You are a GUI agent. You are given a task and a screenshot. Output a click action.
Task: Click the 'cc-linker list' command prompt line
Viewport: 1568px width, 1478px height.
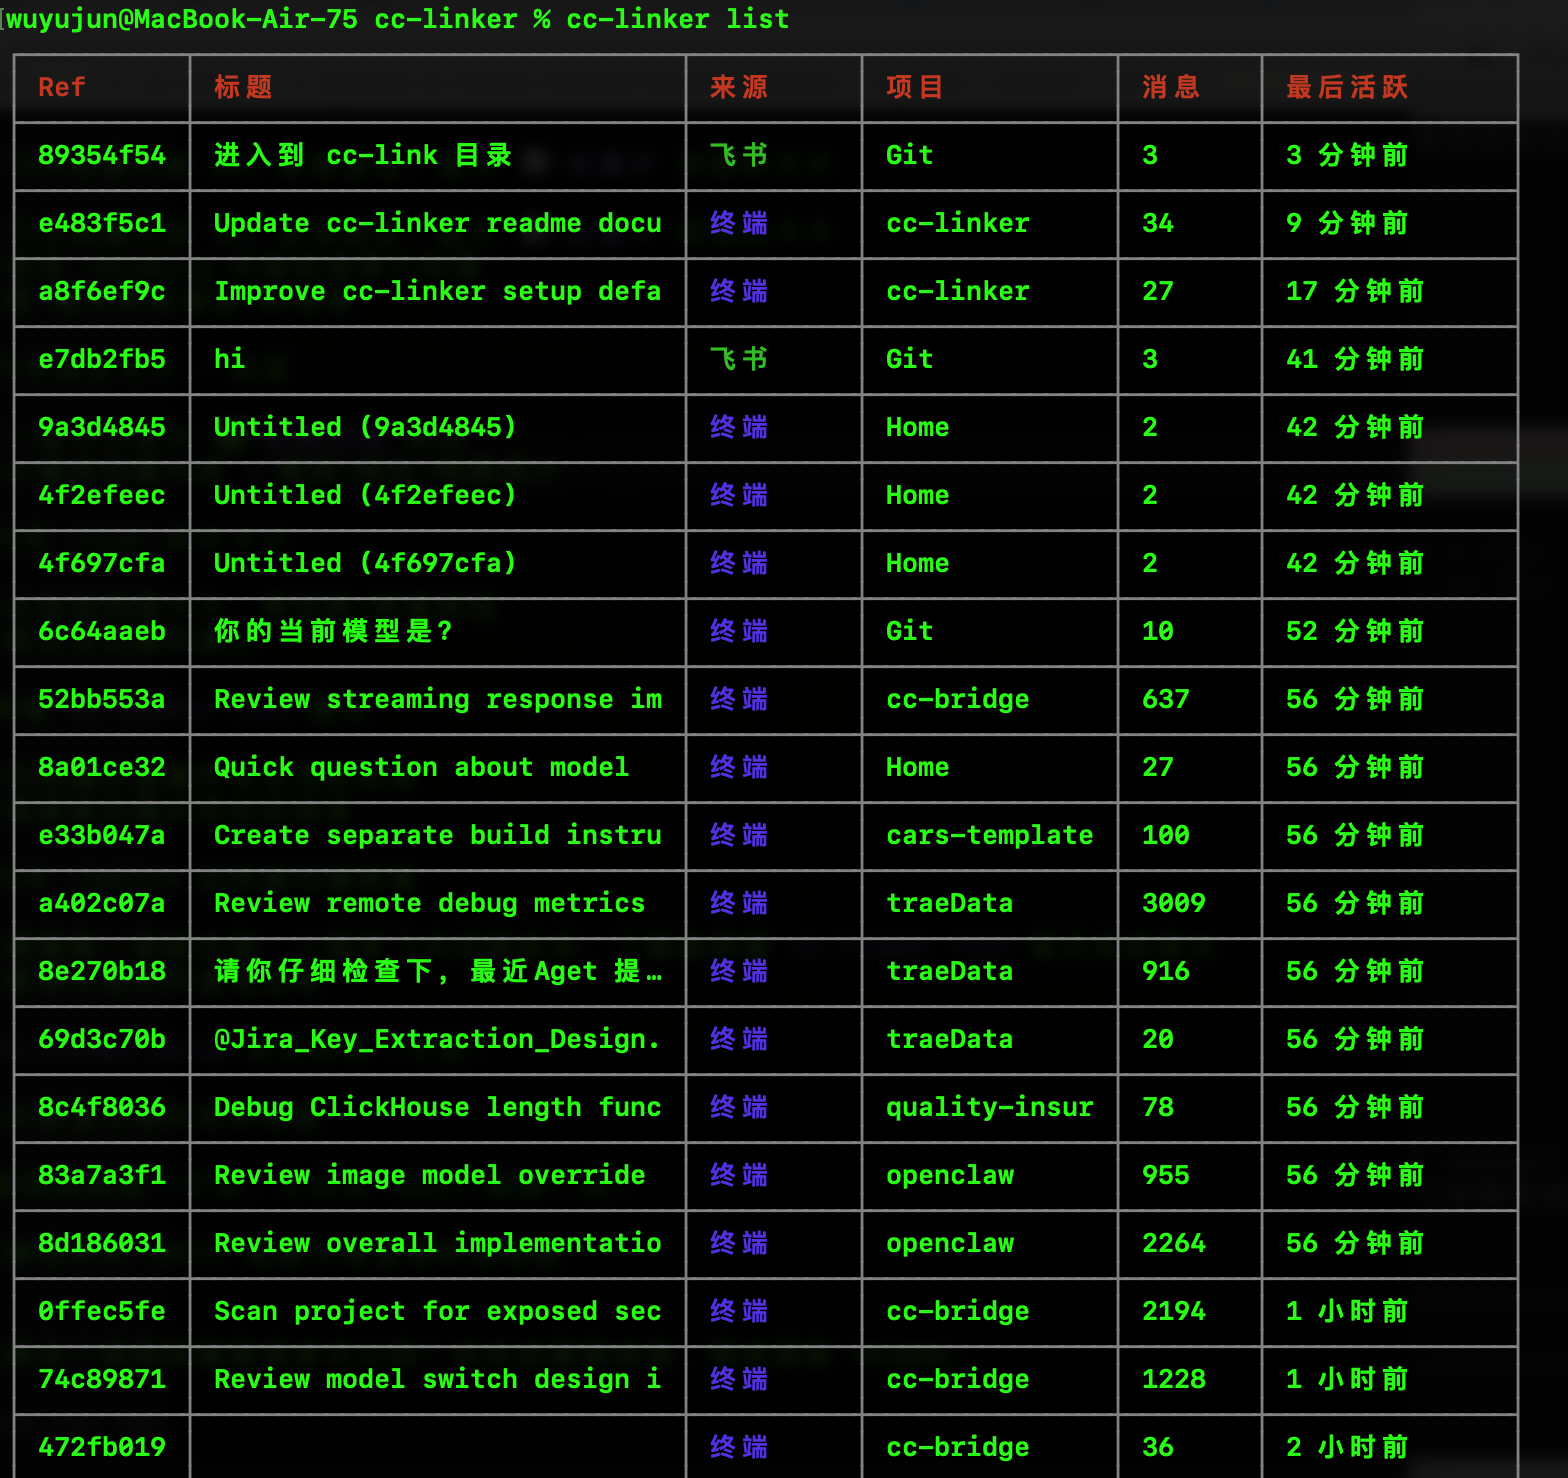[x=397, y=20]
